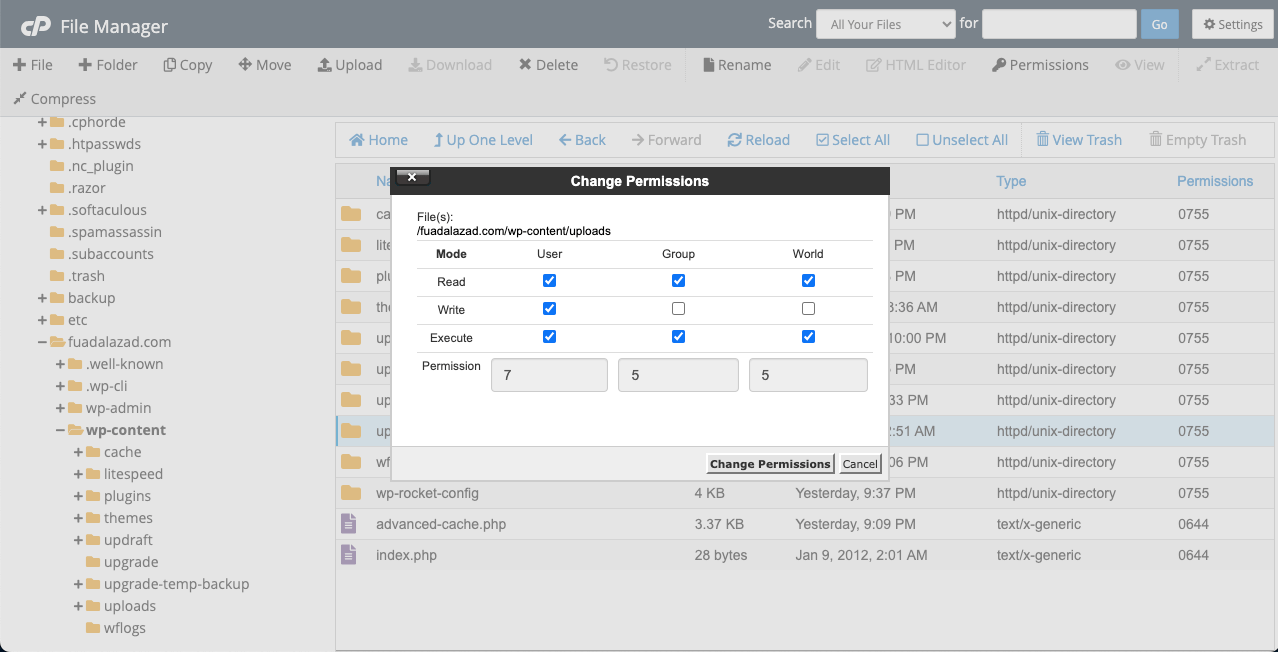This screenshot has width=1278, height=652.
Task: Select .trash folder in tree
Action: pyautogui.click(x=86, y=276)
